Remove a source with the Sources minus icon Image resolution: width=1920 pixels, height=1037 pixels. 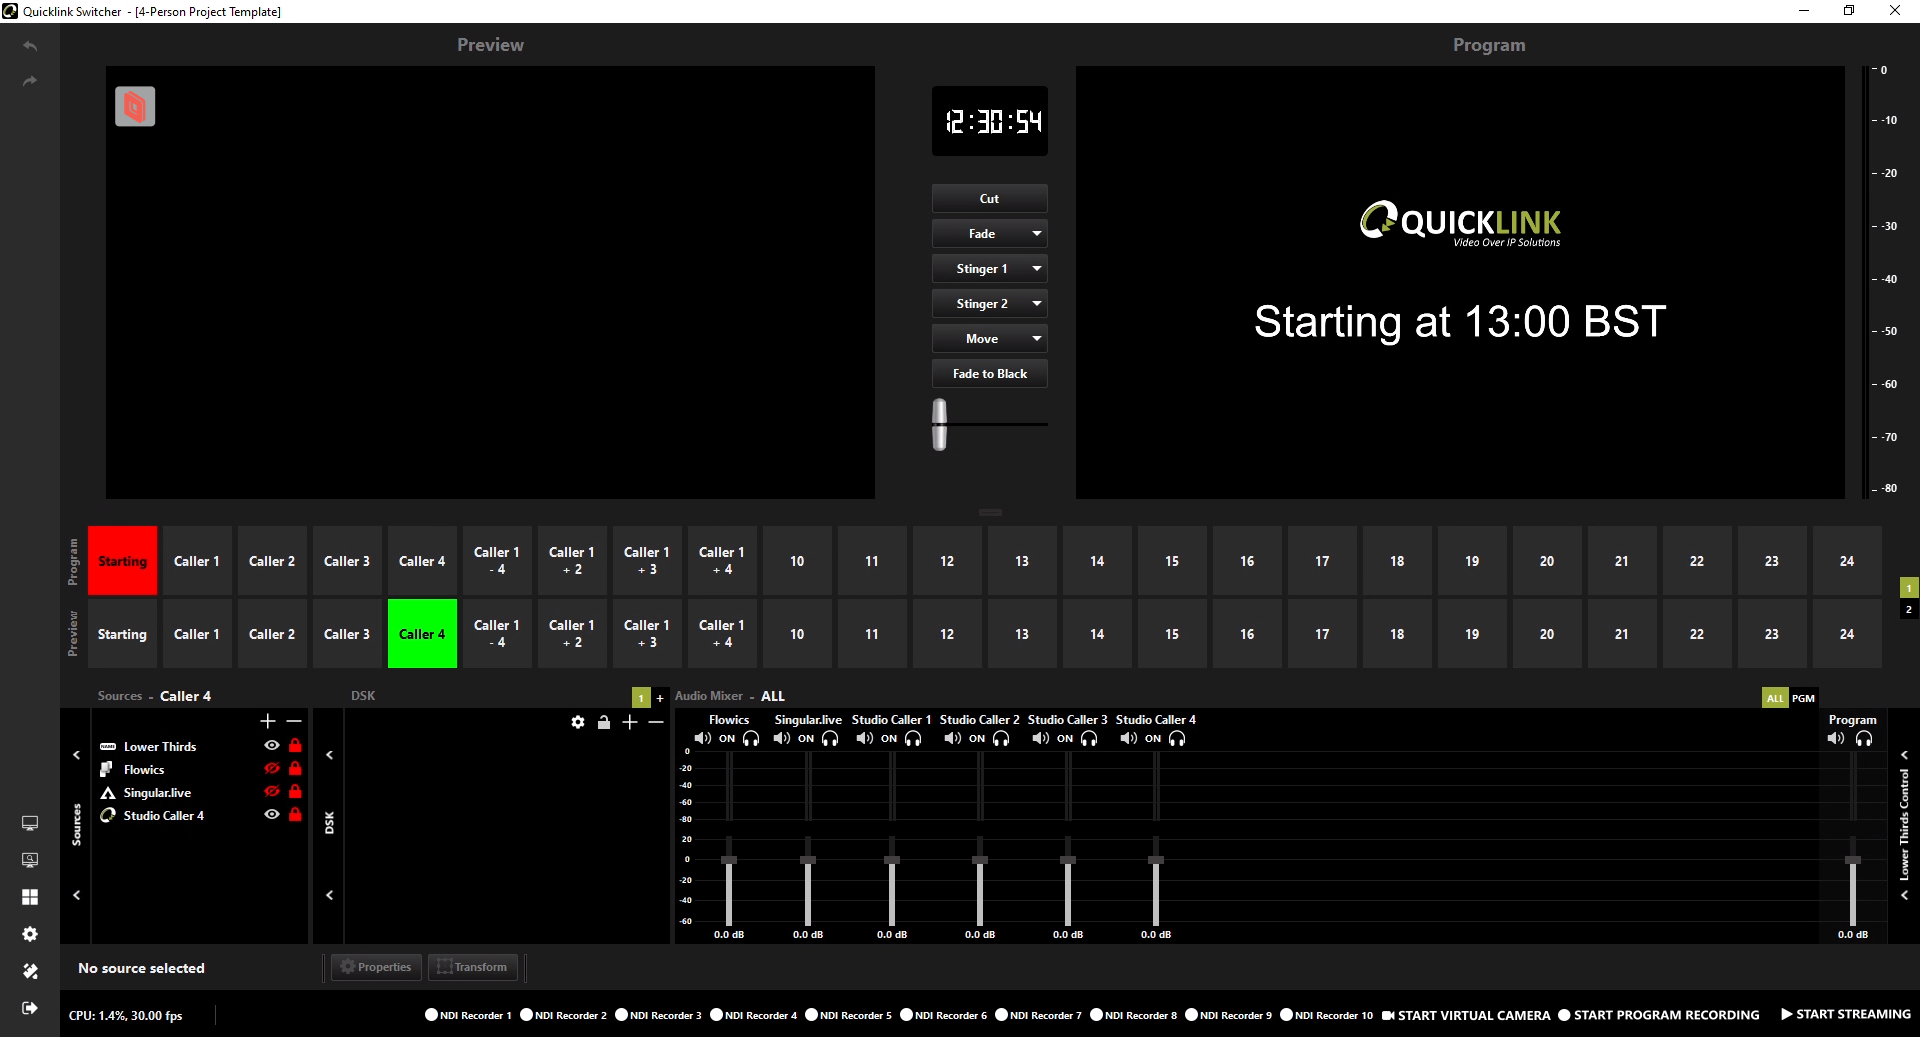294,721
